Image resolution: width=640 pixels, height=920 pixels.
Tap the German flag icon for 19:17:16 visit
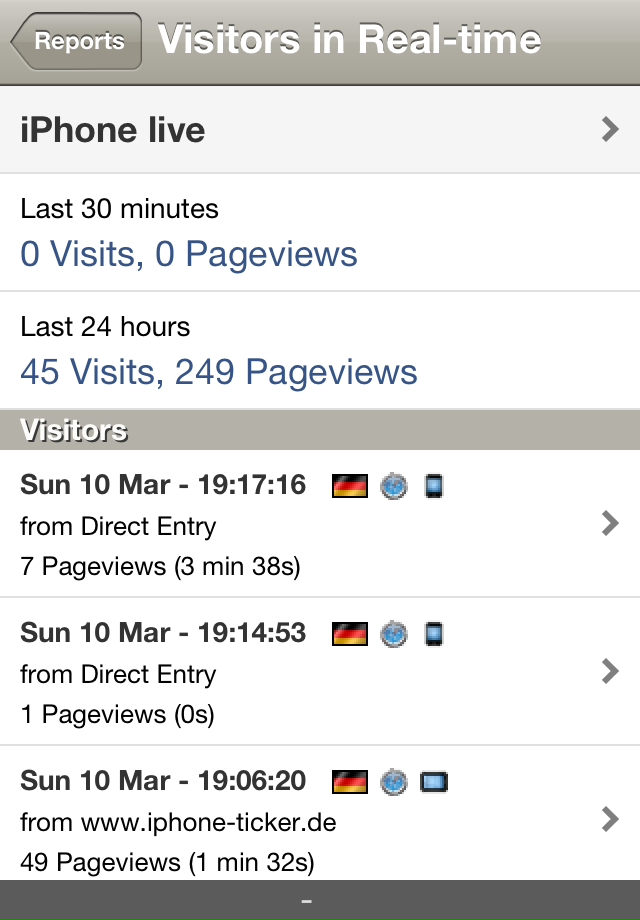tap(350, 486)
